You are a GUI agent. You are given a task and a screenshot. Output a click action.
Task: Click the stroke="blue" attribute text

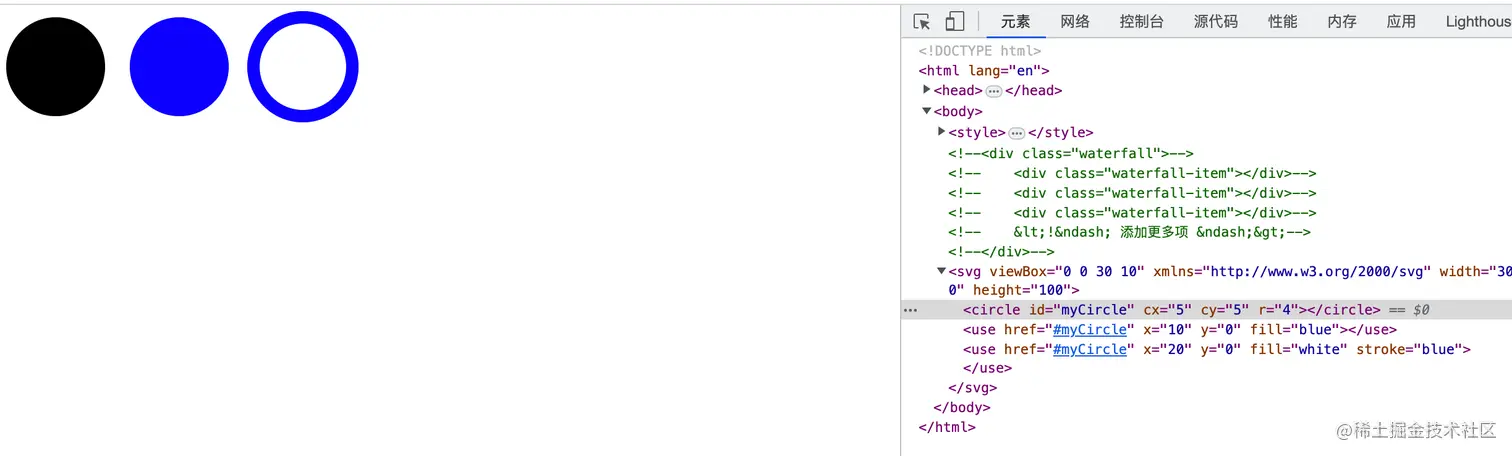1409,349
